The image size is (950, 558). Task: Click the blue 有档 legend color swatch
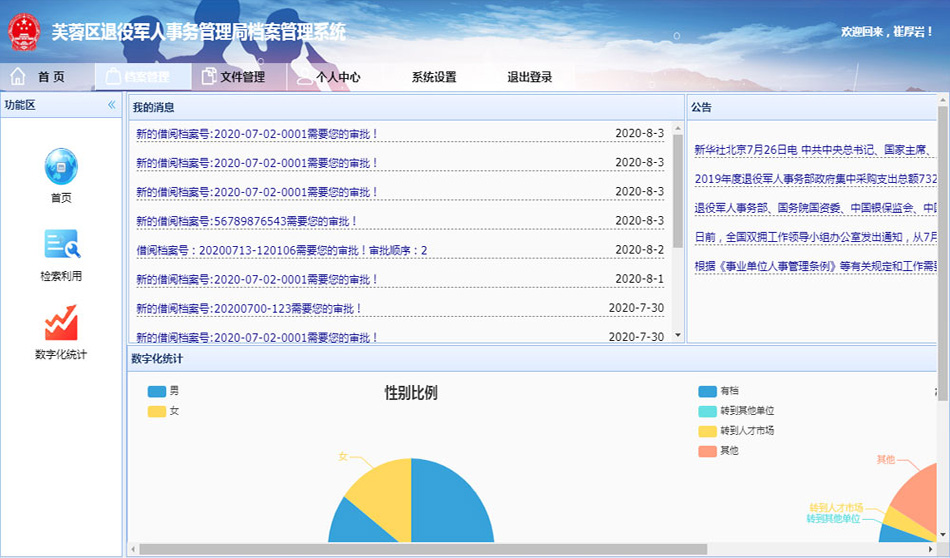(x=708, y=392)
